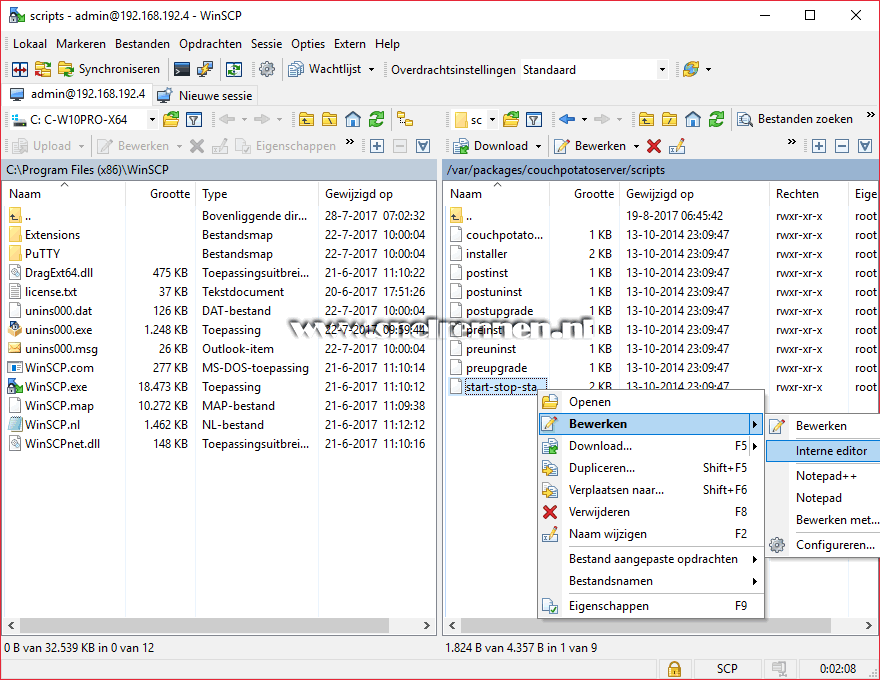880x680 pixels.
Task: Click the padlock icon in status bar
Action: (674, 669)
